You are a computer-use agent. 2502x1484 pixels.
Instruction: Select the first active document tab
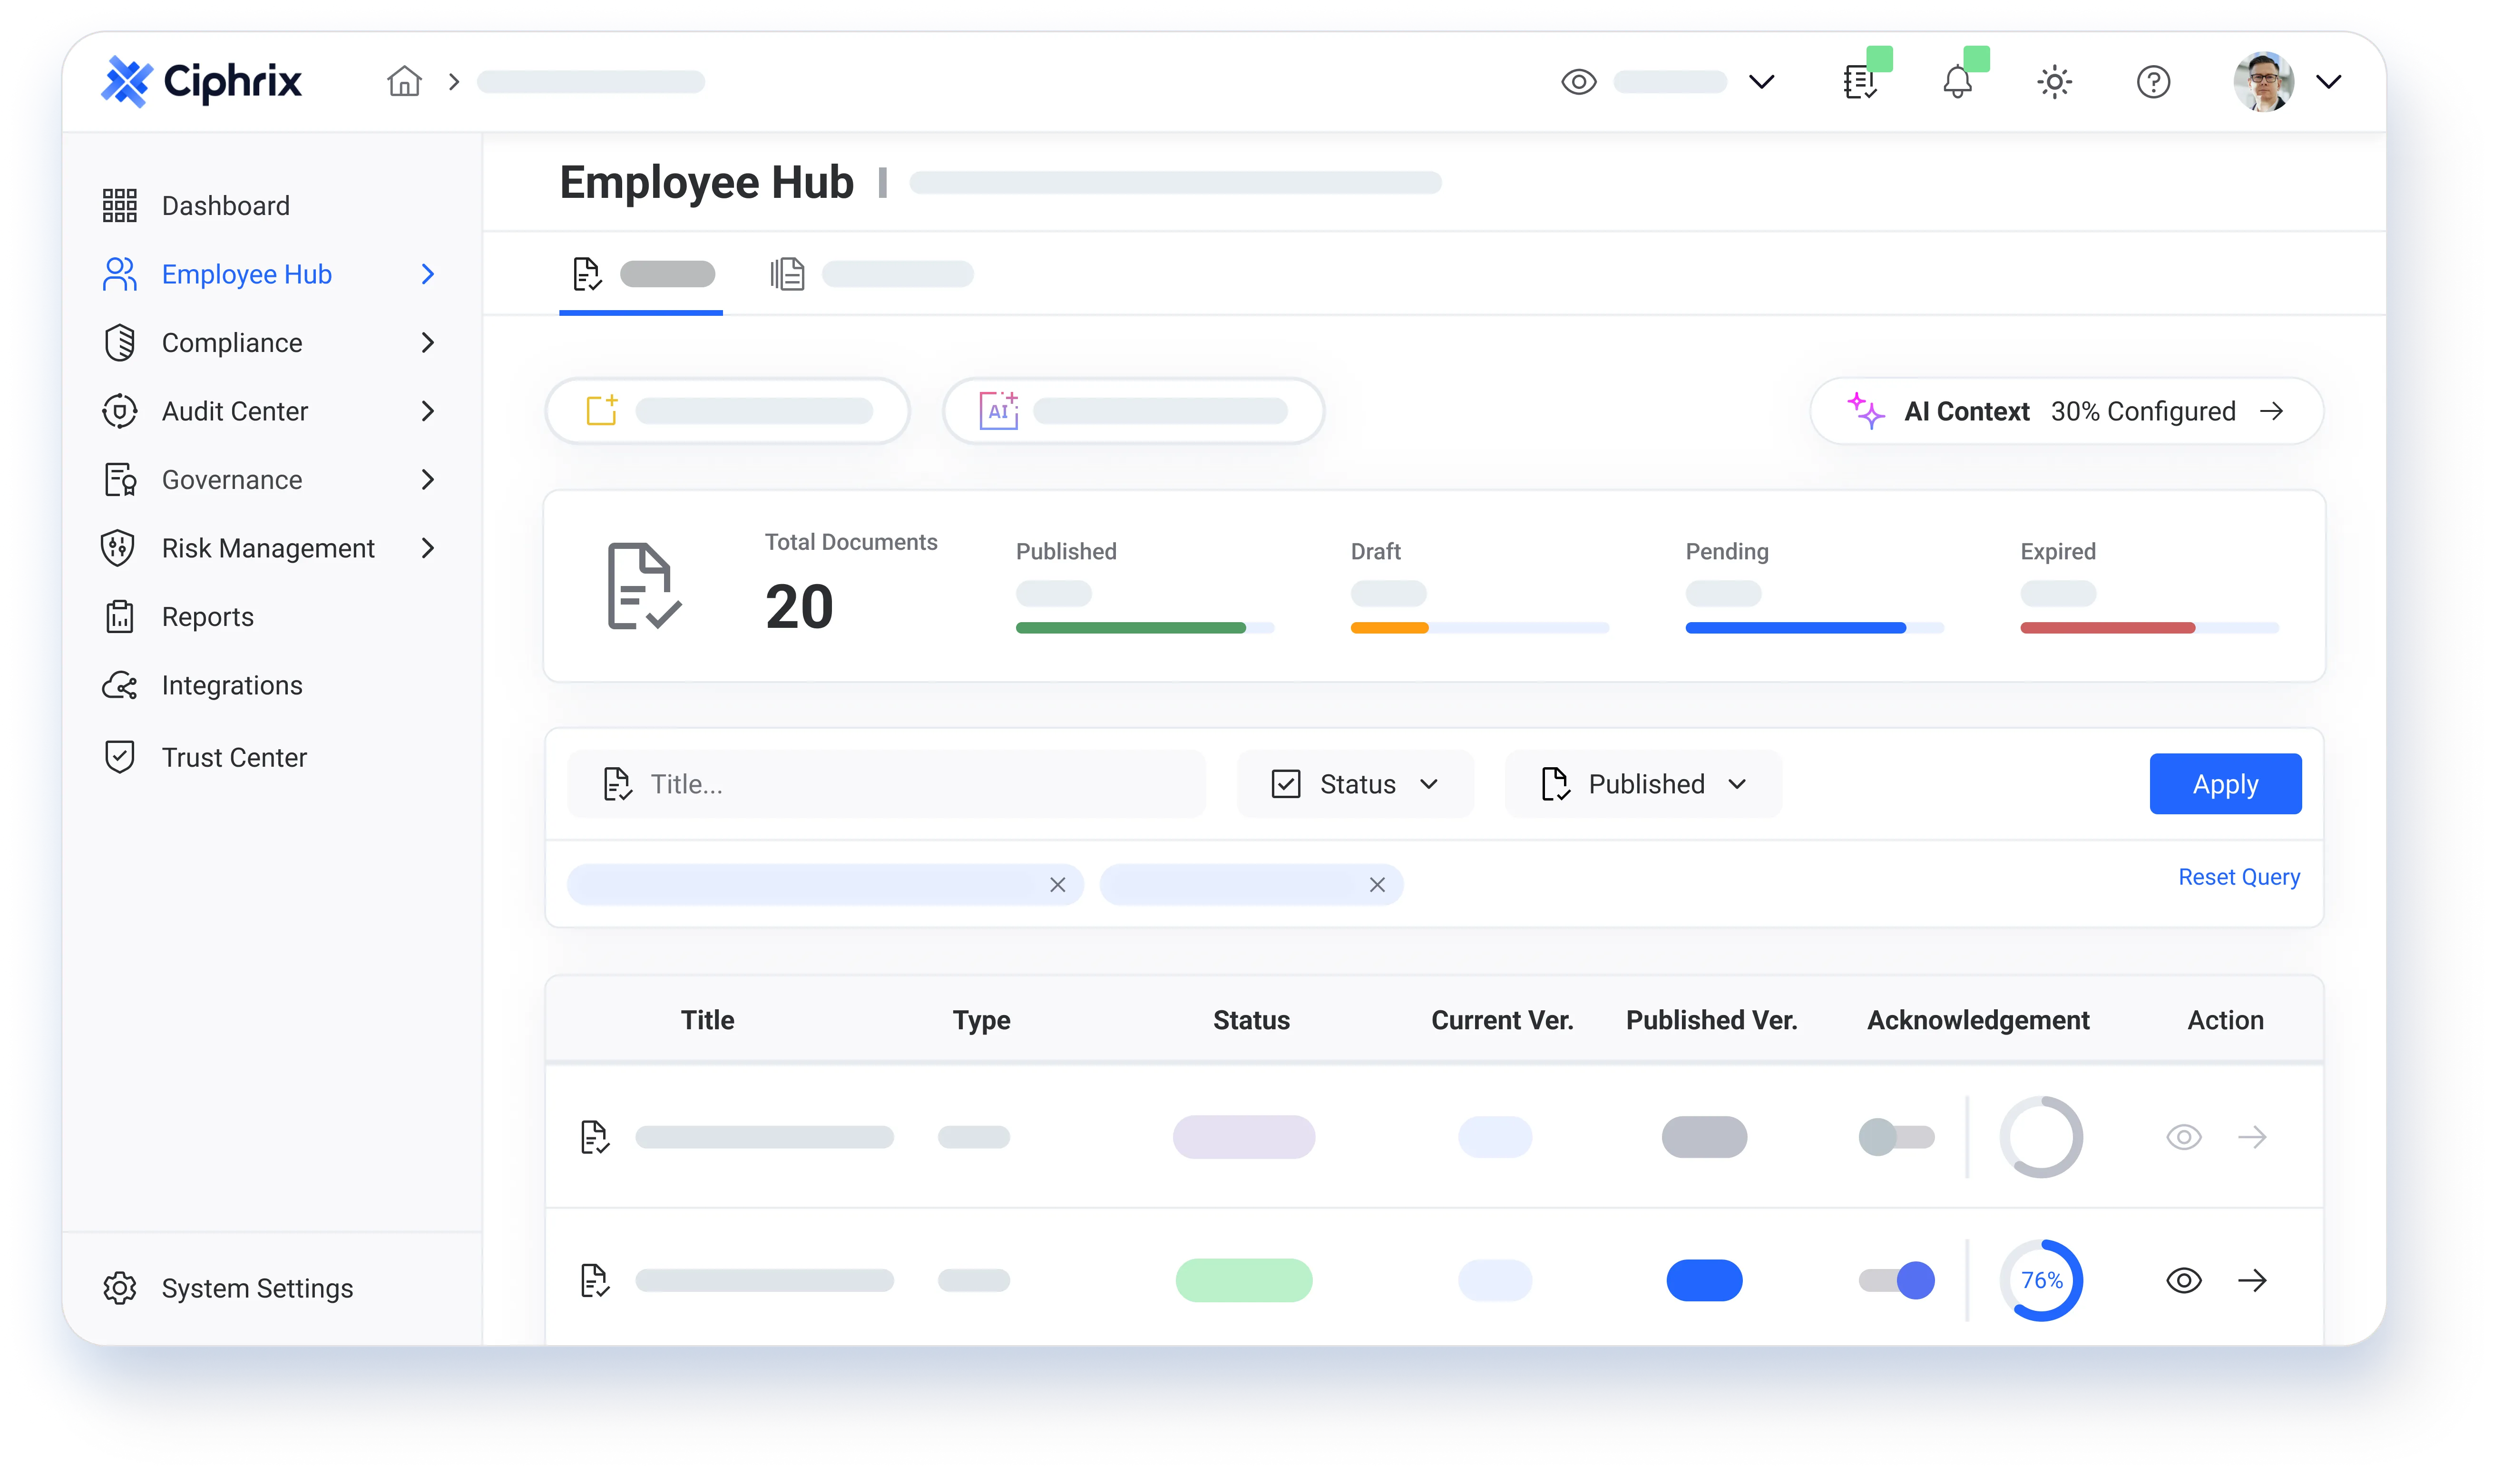pyautogui.click(x=641, y=274)
